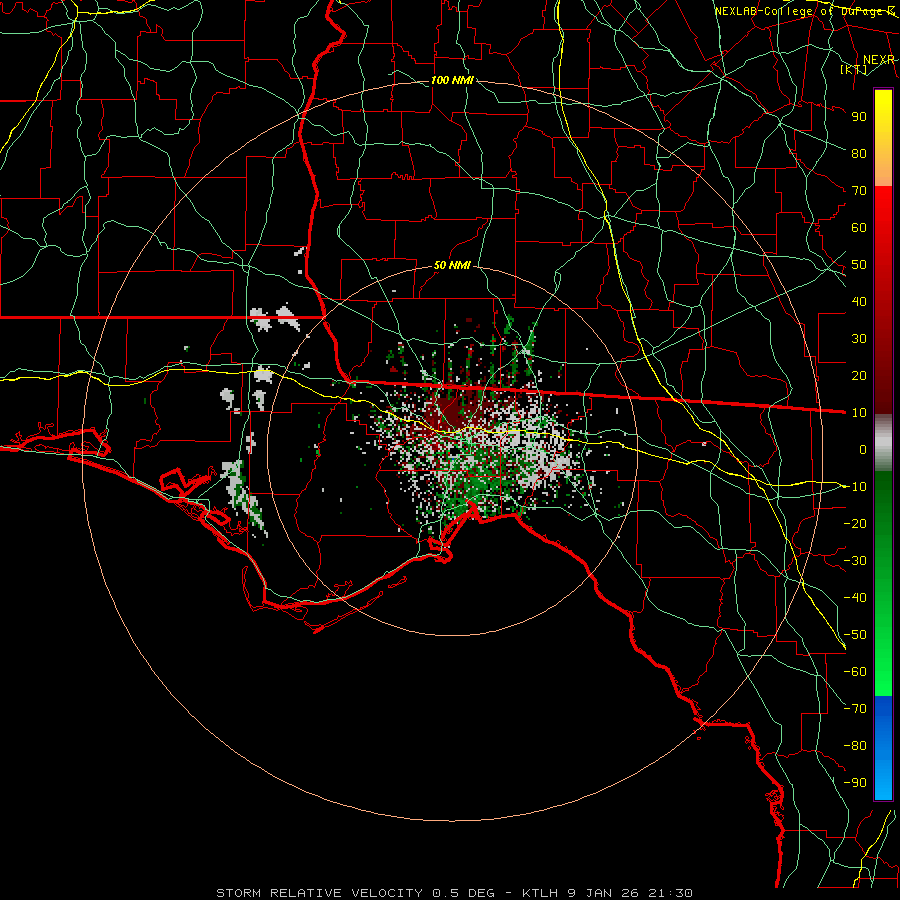The width and height of the screenshot is (900, 900).
Task: Click the 100 NMI range ring label
Action: (x=452, y=80)
